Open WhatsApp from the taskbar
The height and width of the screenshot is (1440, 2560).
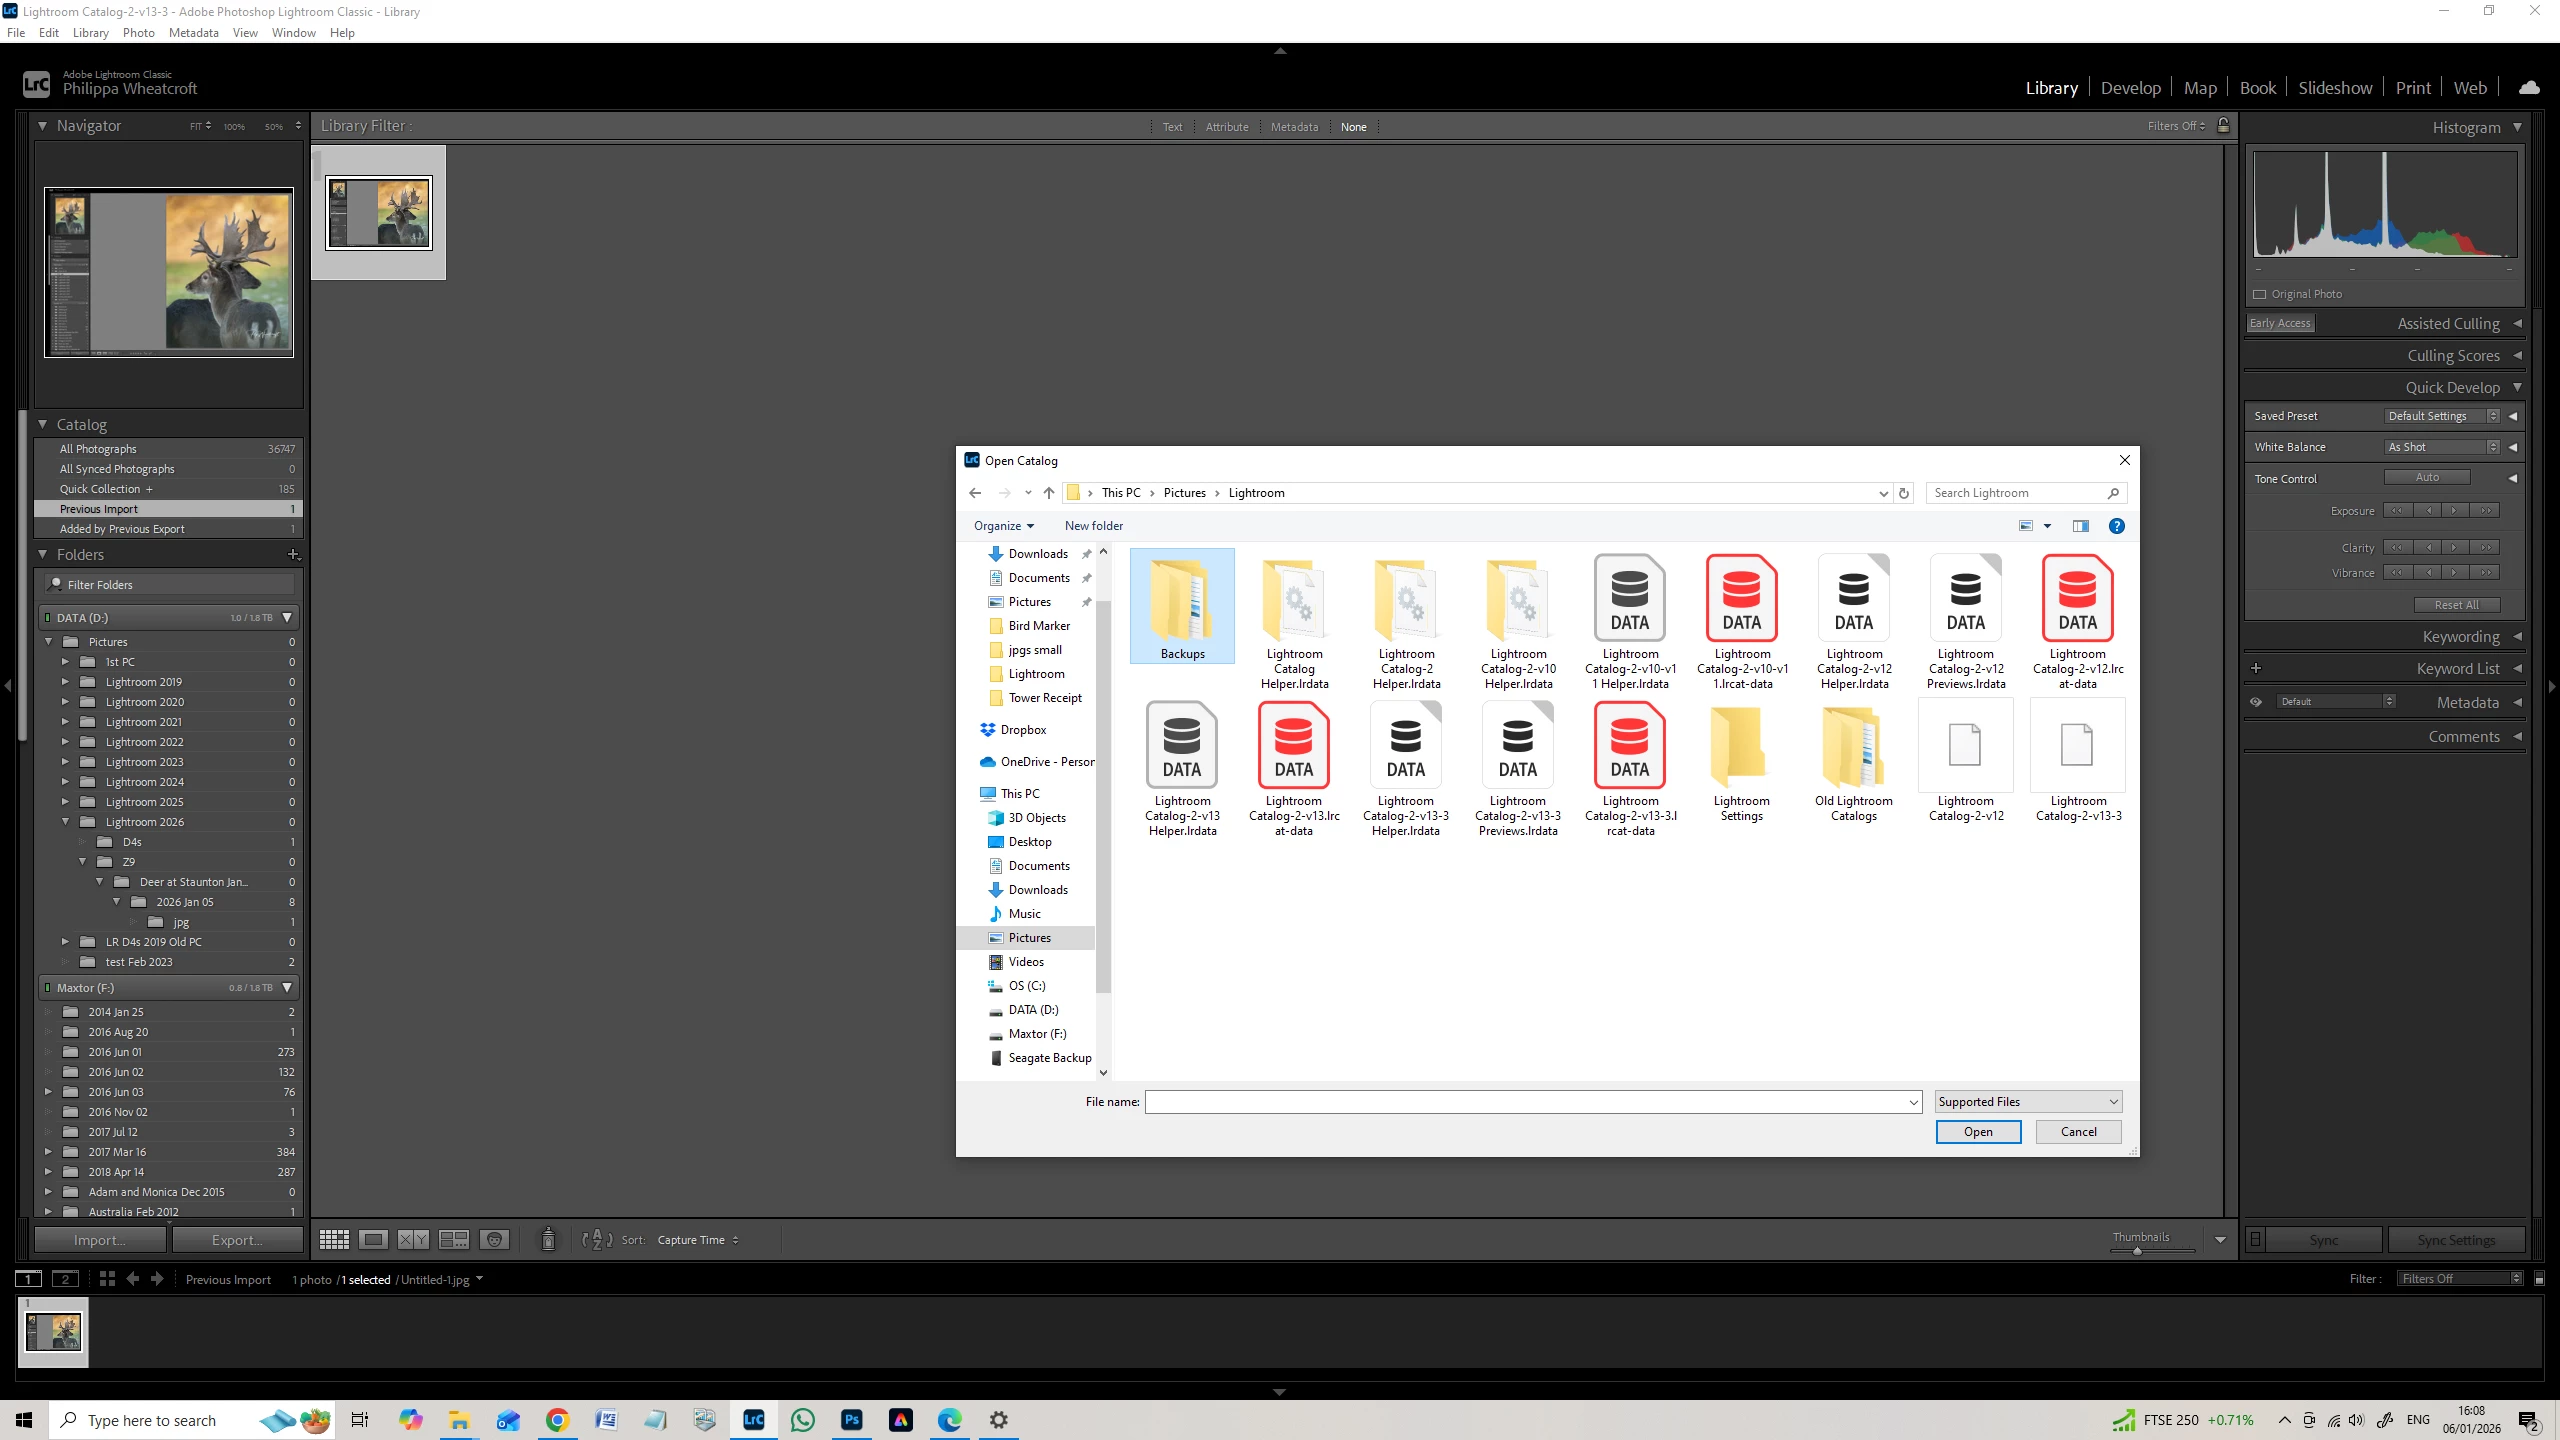click(x=803, y=1420)
